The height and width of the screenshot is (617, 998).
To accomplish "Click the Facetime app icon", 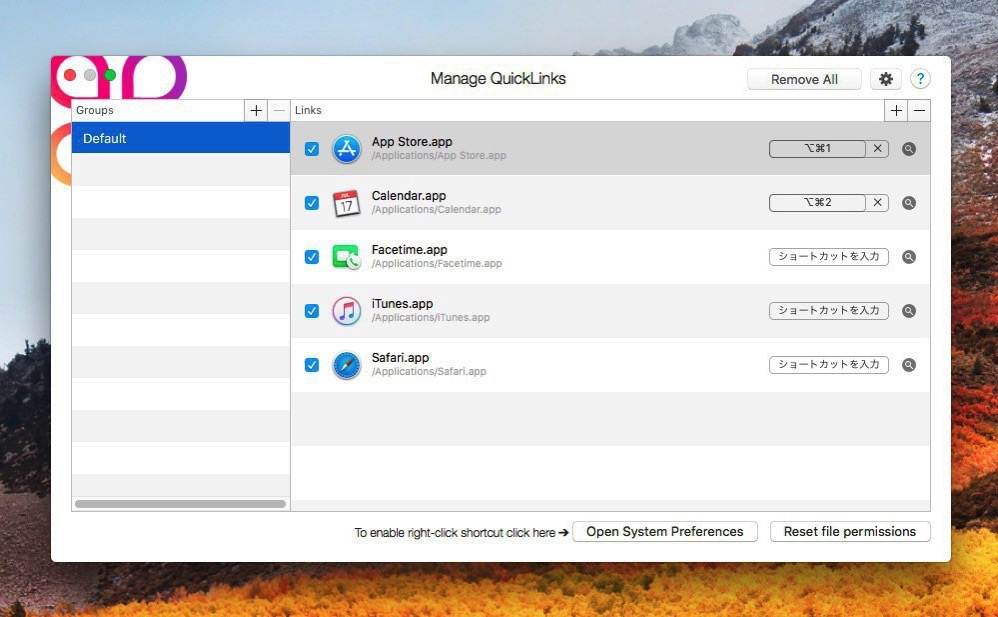I will pyautogui.click(x=346, y=257).
